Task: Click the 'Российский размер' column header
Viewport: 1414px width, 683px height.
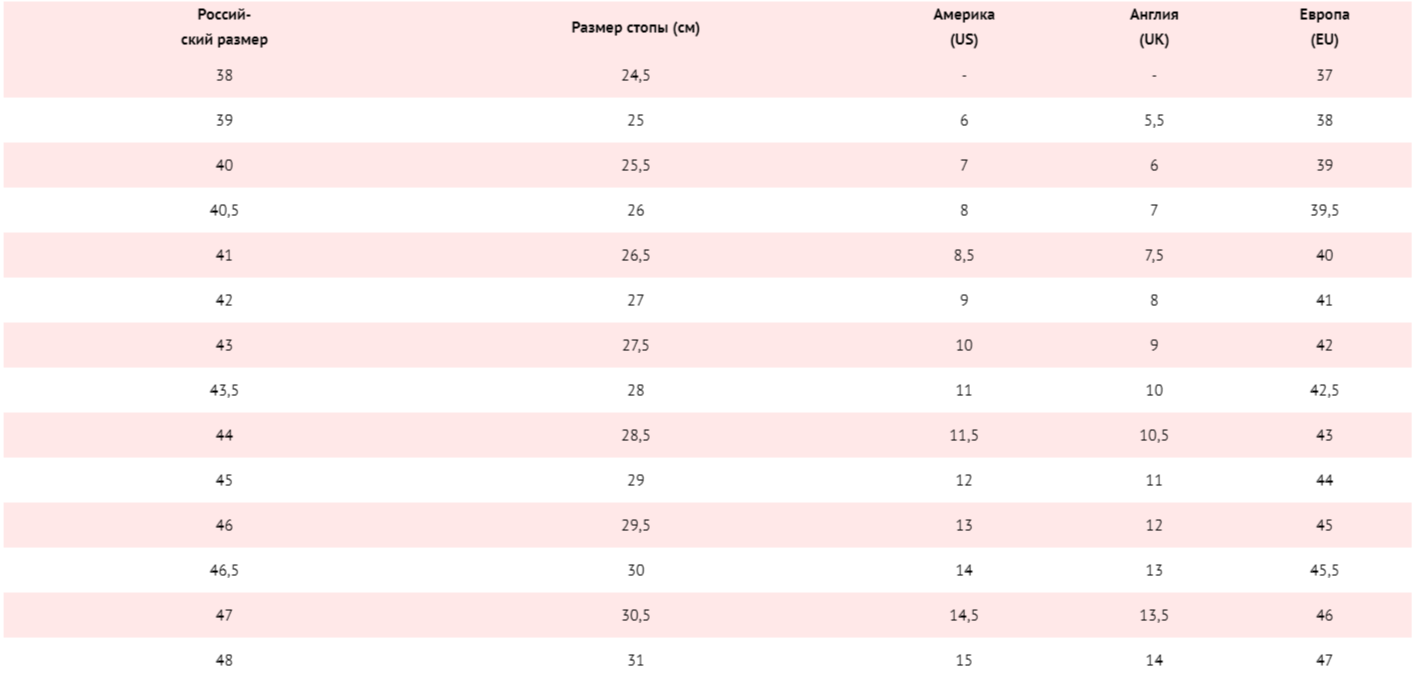Action: [224, 28]
